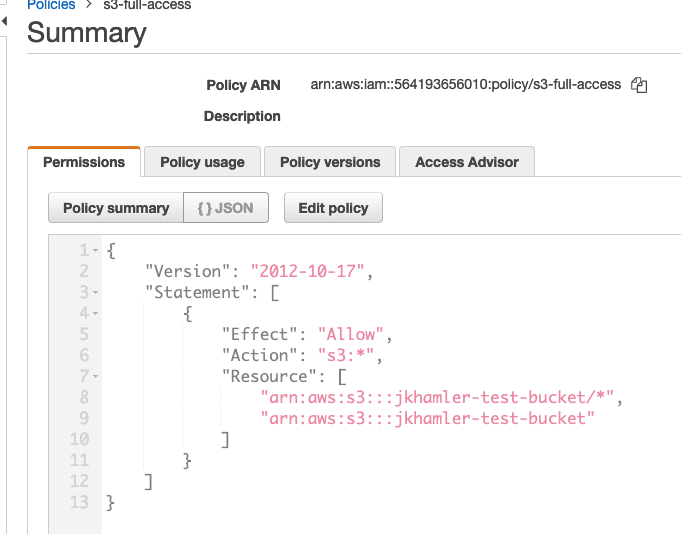
Task: Switch to the JSON view
Action: click(226, 208)
